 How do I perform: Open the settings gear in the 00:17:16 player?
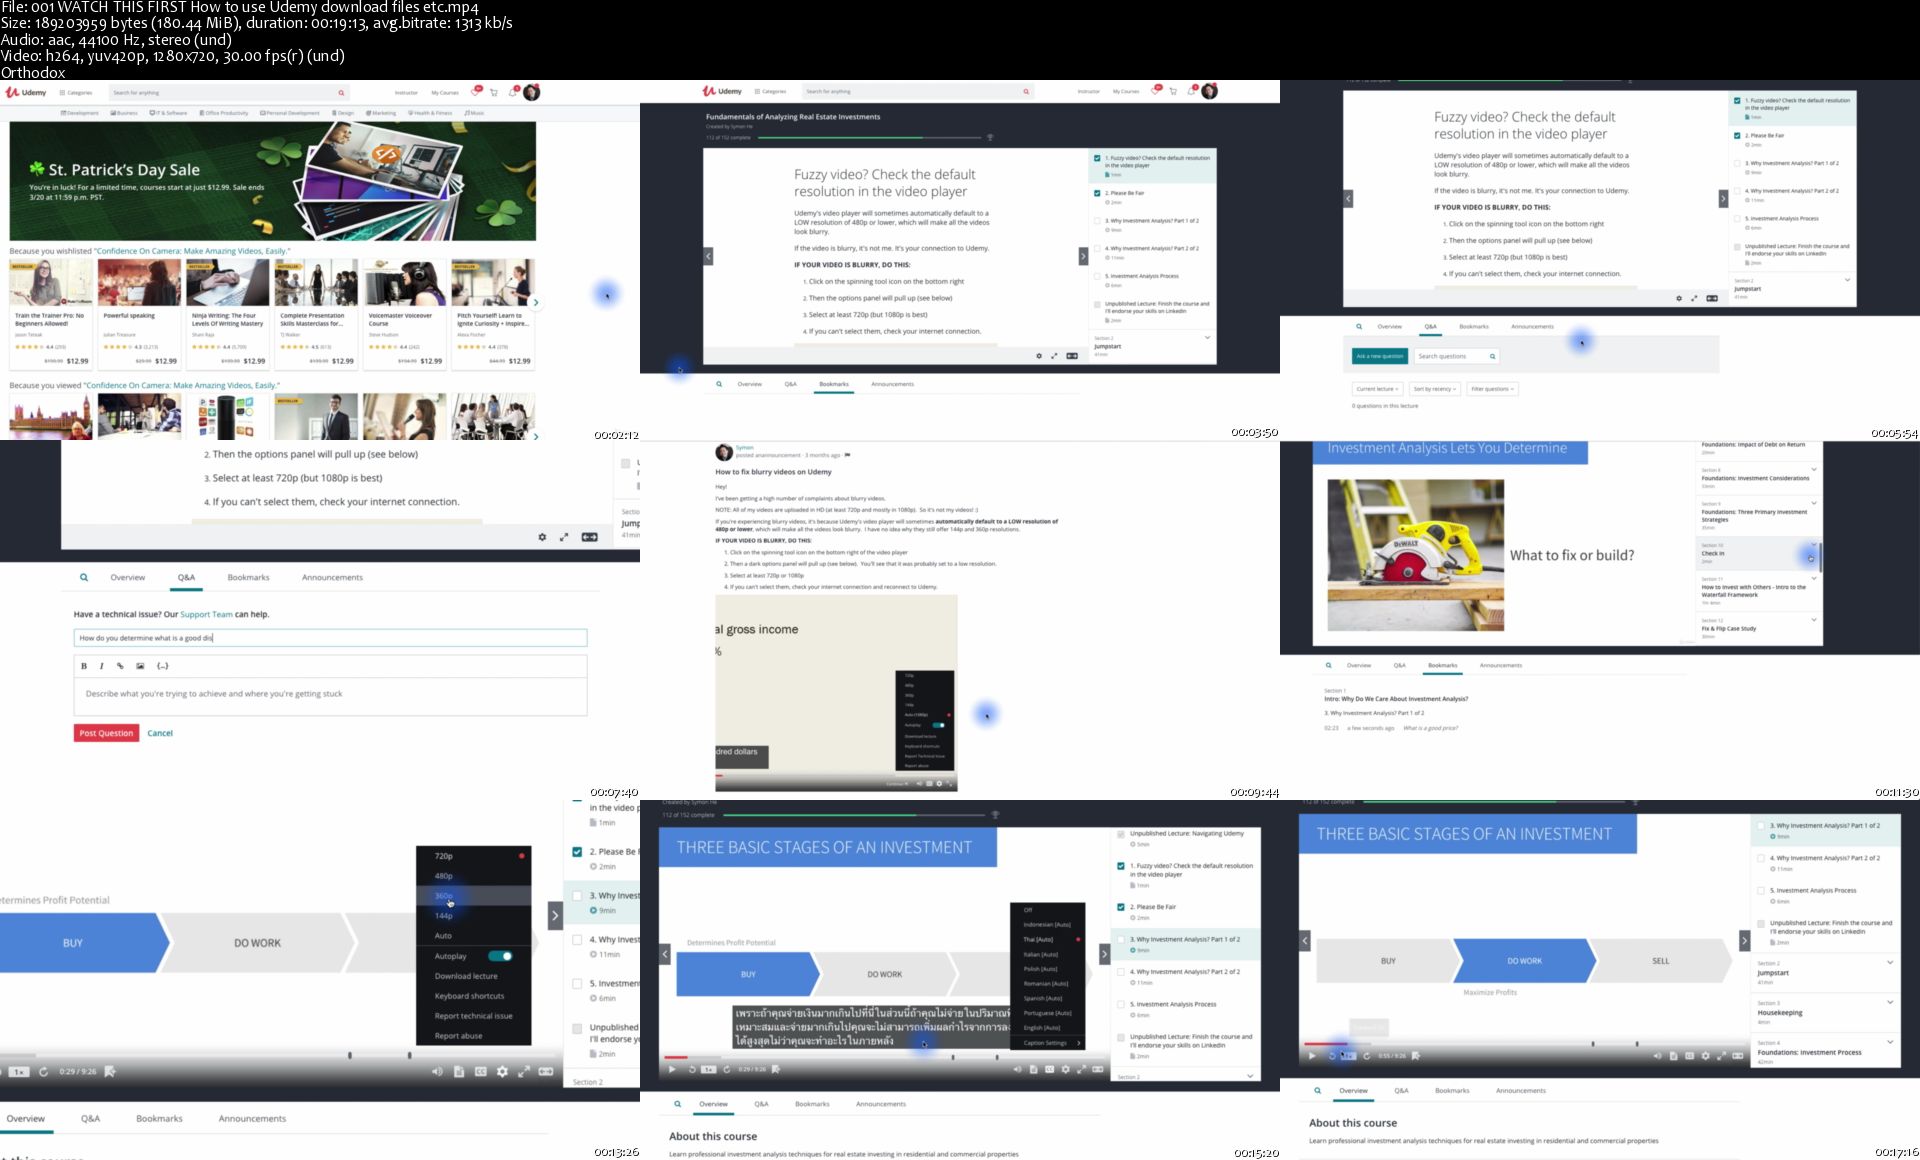click(1706, 1055)
